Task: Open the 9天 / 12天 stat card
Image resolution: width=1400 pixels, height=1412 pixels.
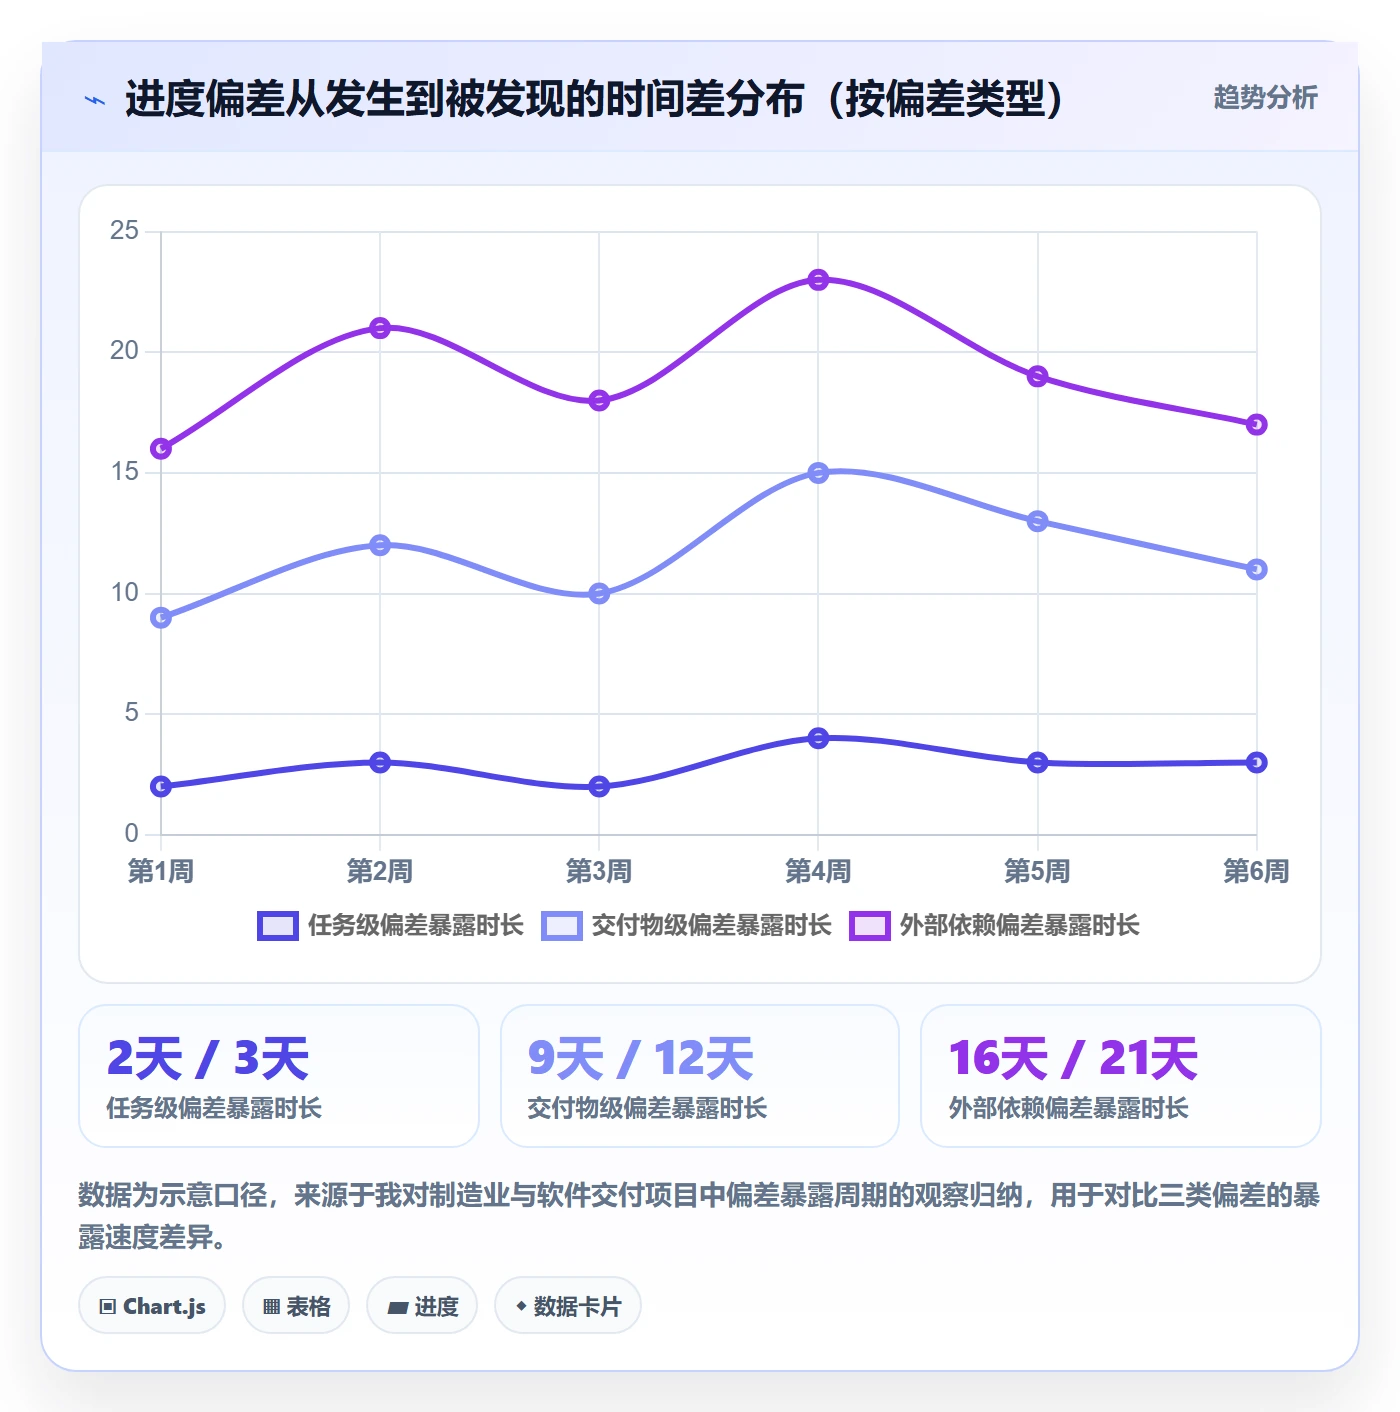Action: [700, 1076]
